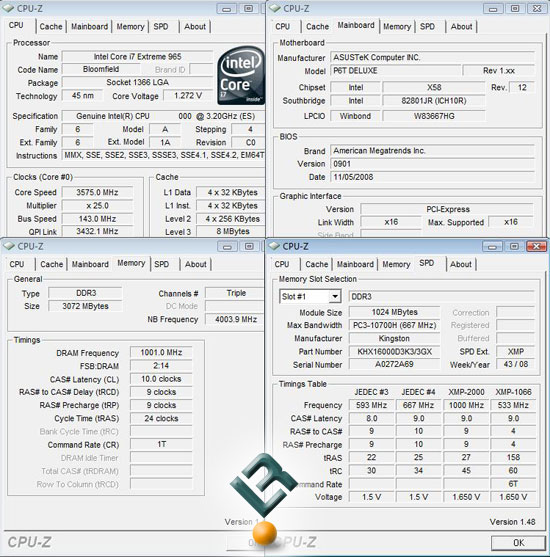This screenshot has width=550, height=557.
Task: Click the processor Name field Intel Core i7 Extreme 965
Action: pos(137,56)
